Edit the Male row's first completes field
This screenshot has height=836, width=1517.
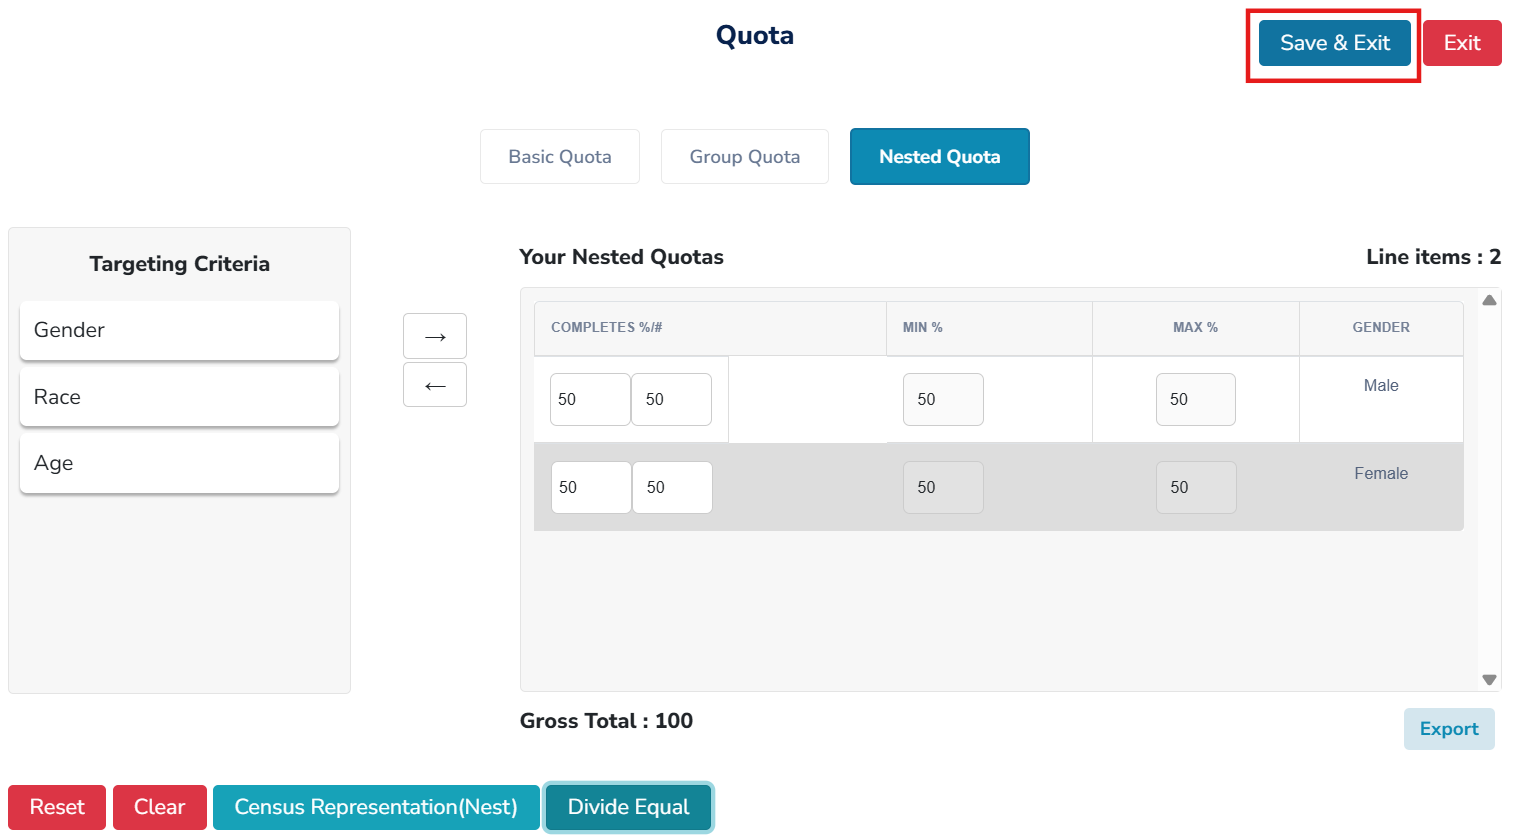(x=590, y=399)
